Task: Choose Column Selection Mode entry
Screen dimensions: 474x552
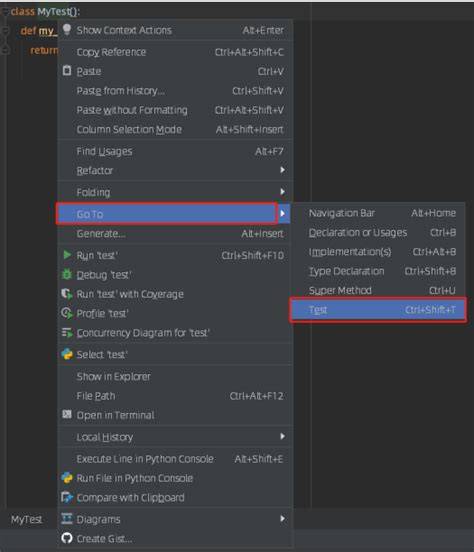Action: 175,130
